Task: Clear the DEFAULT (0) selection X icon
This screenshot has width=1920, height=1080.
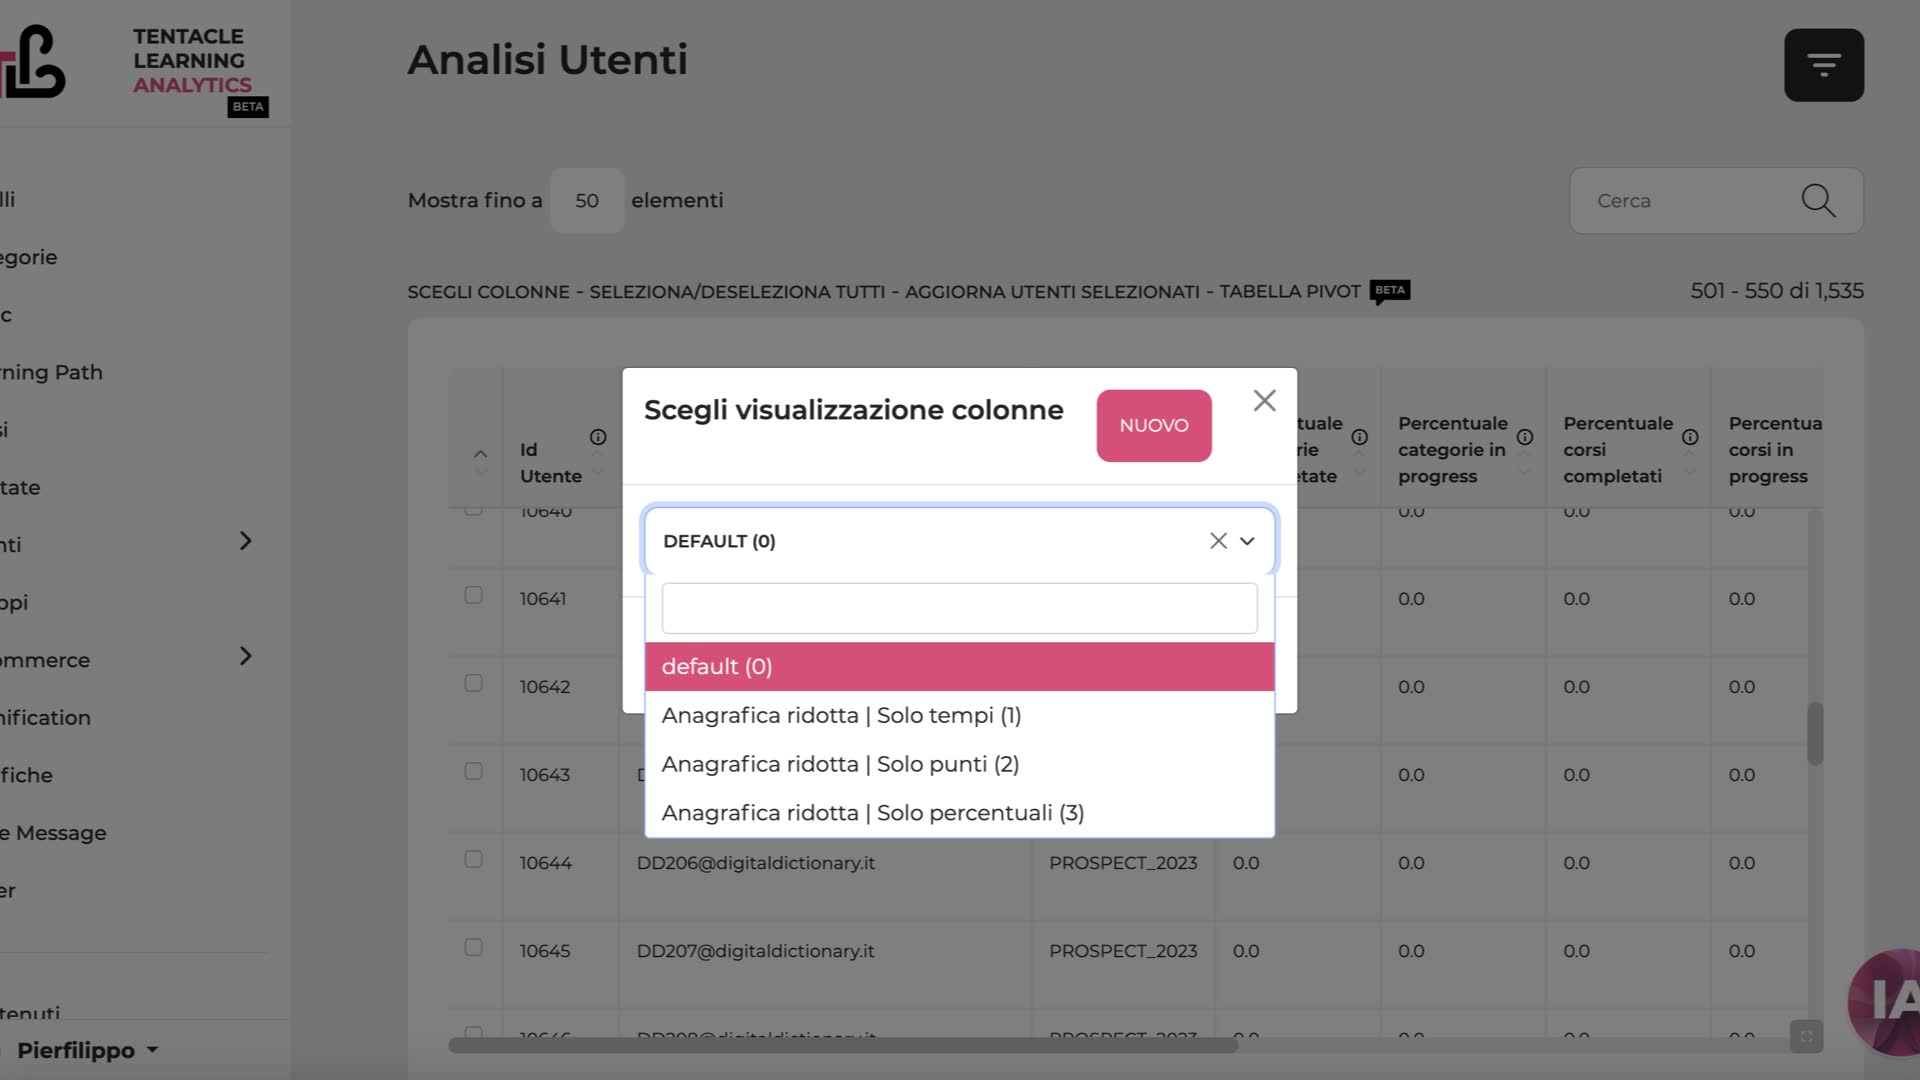Action: (1218, 541)
